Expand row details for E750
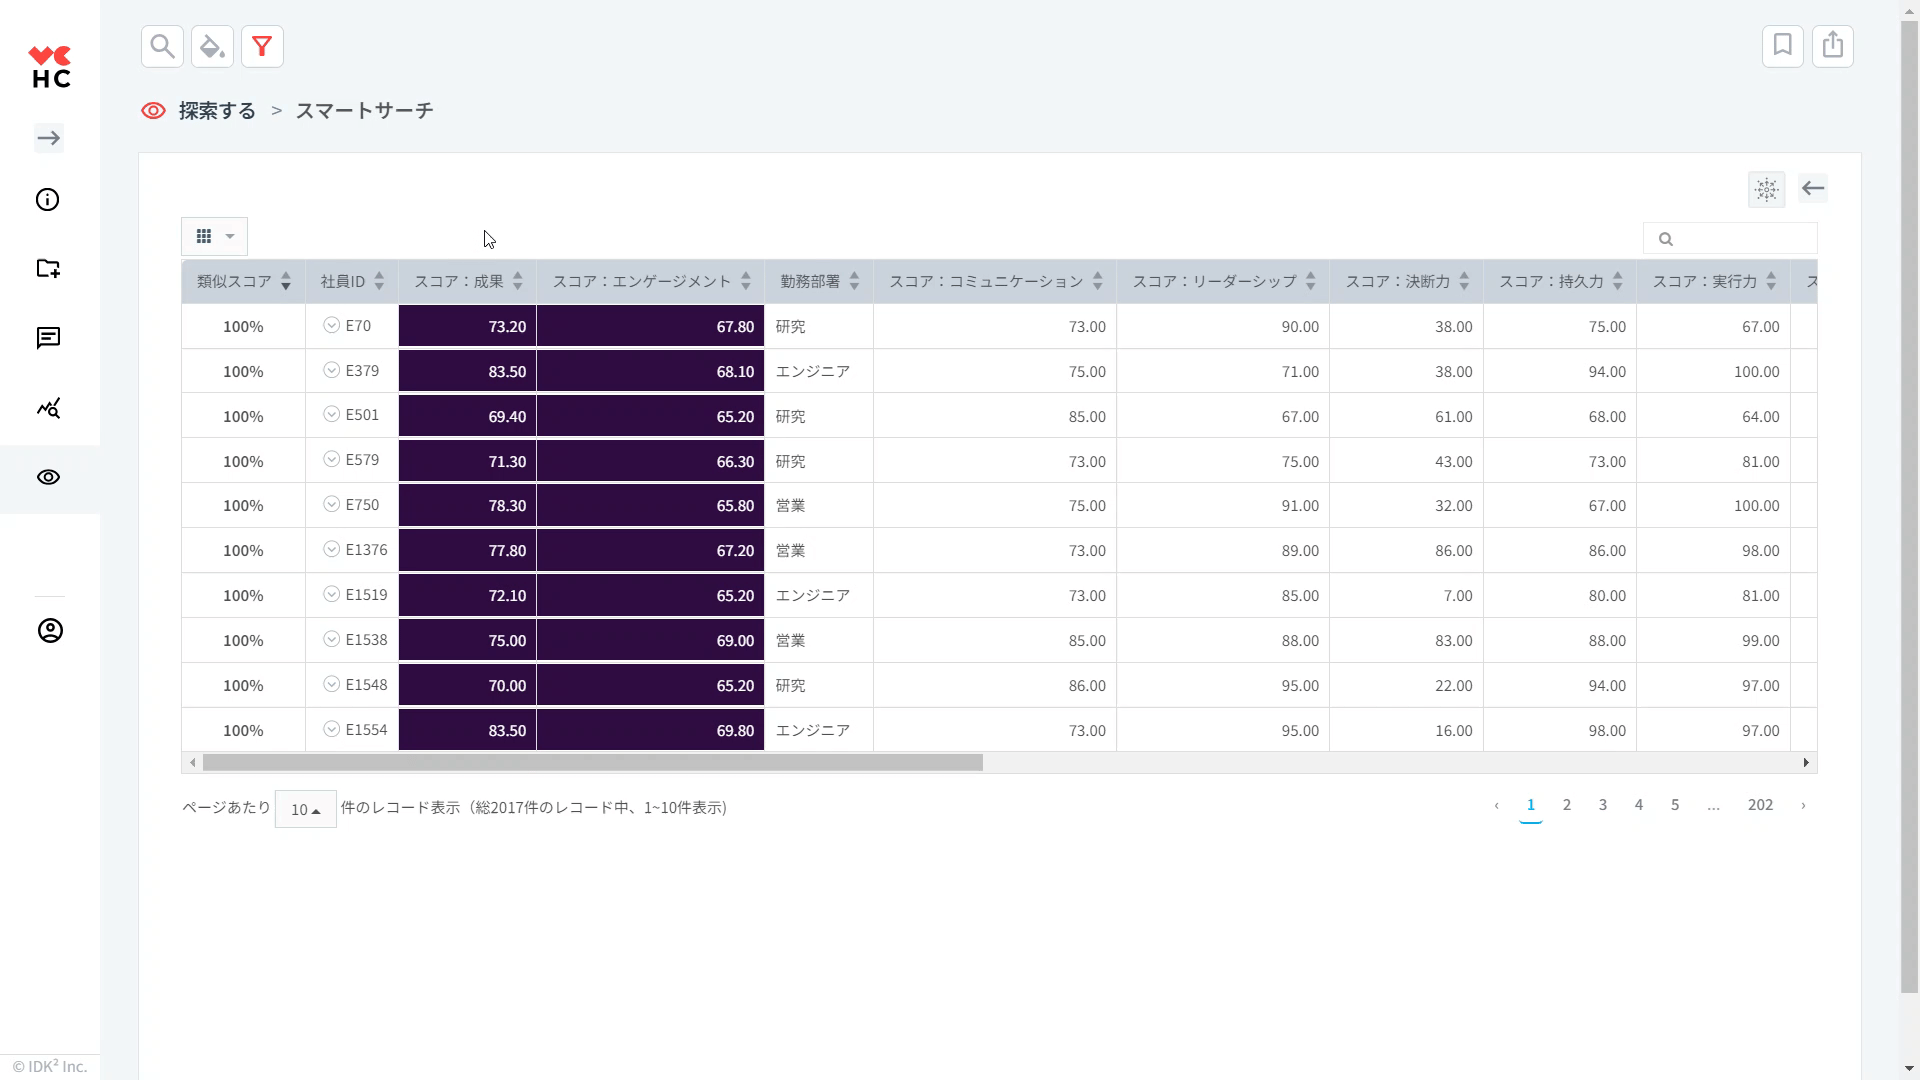The image size is (1920, 1080). (332, 505)
